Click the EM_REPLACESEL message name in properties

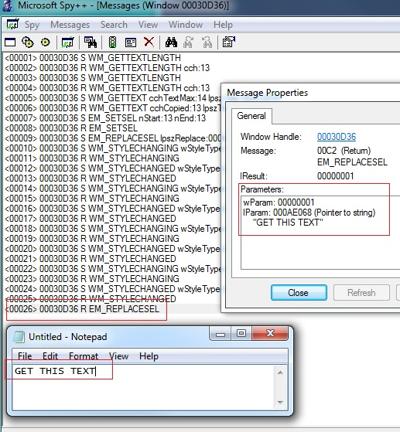point(352,162)
